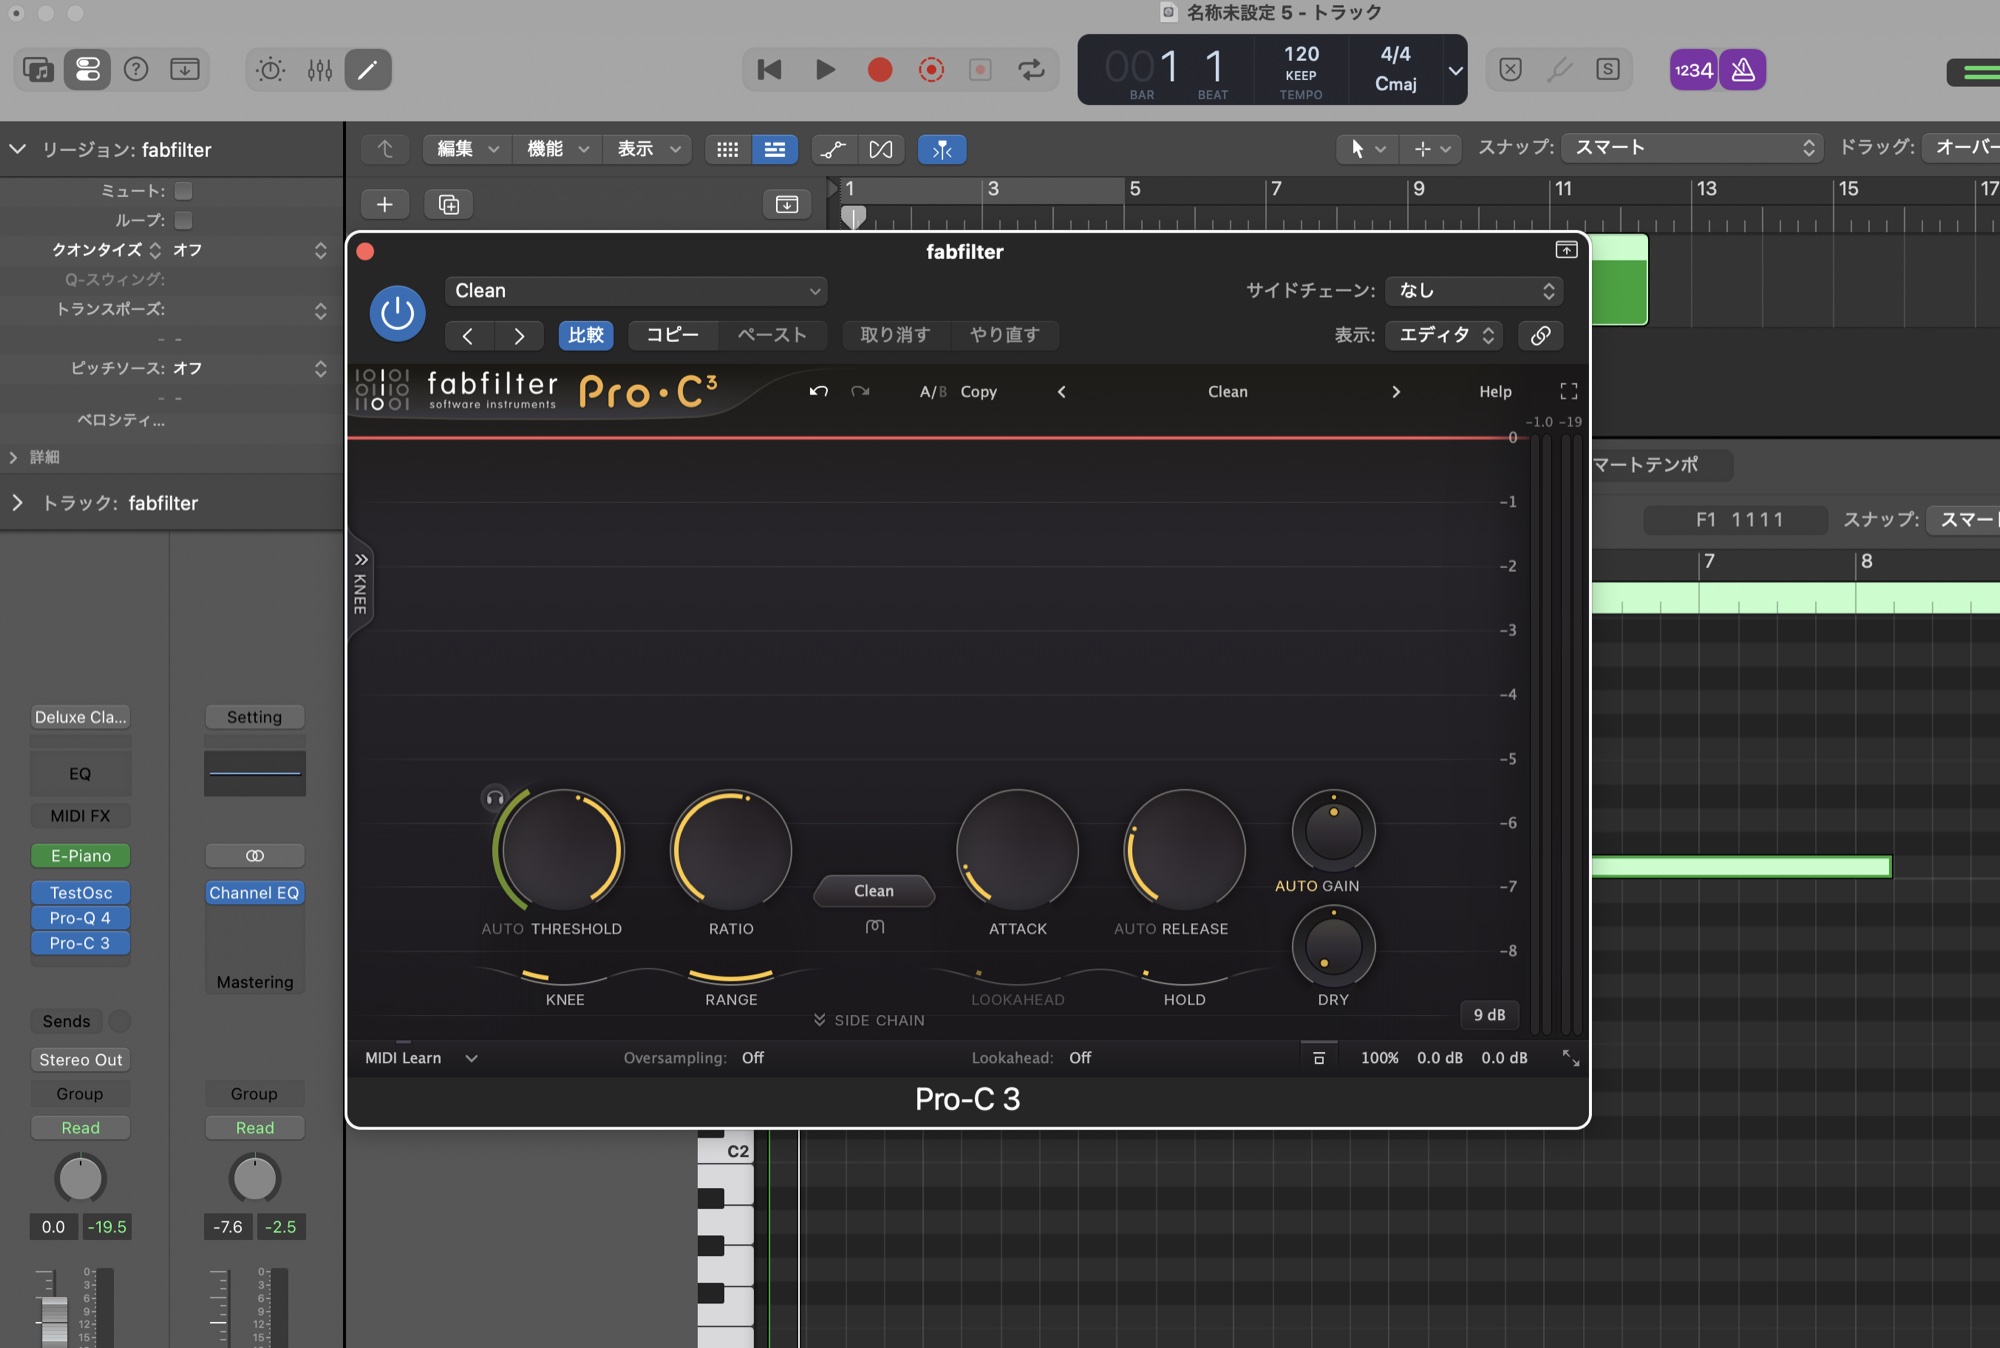Click the Read automation button on fabfilter strip
2000x1348 pixels.
pos(80,1128)
